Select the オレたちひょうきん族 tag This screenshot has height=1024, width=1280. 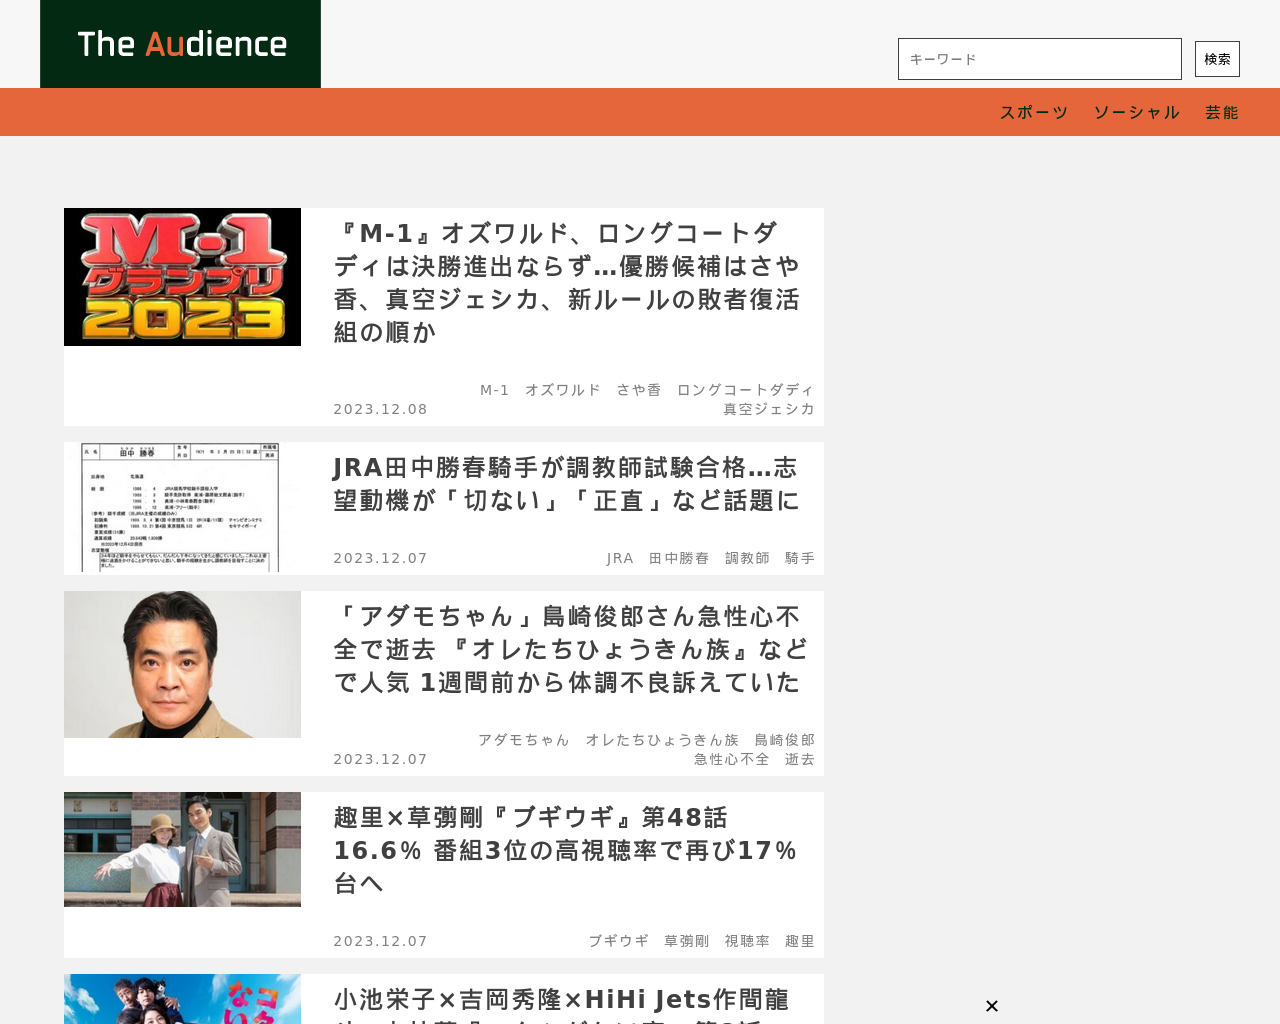click(662, 740)
